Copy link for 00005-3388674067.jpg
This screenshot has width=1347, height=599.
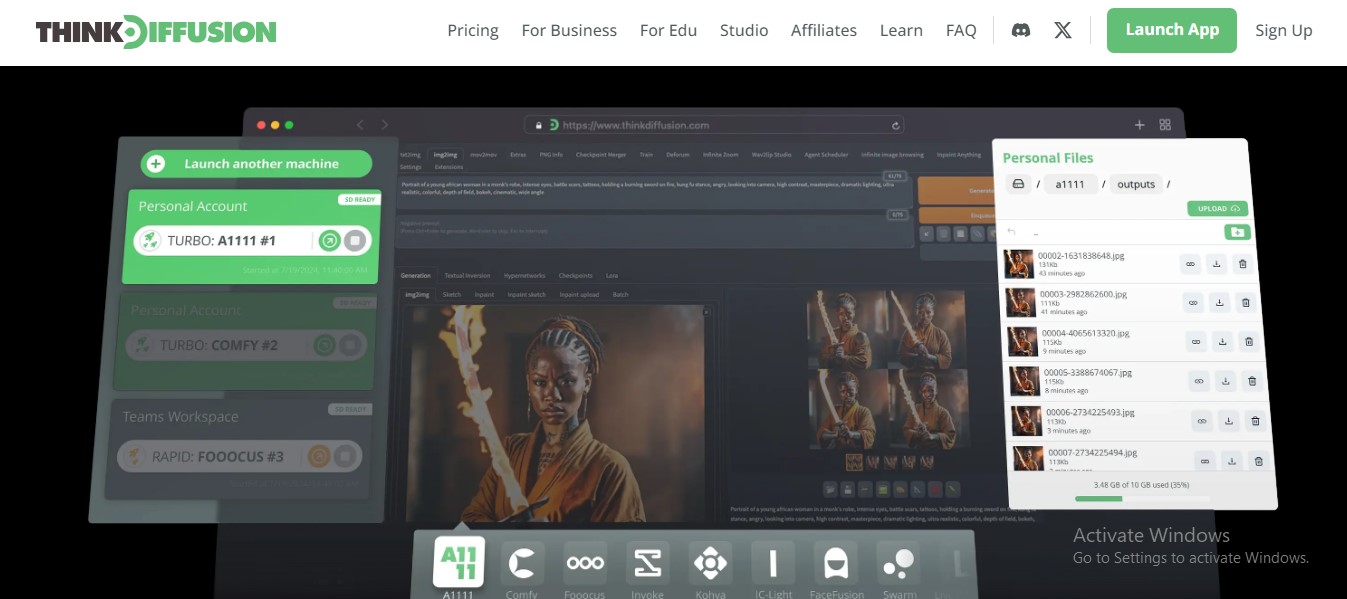click(1199, 381)
